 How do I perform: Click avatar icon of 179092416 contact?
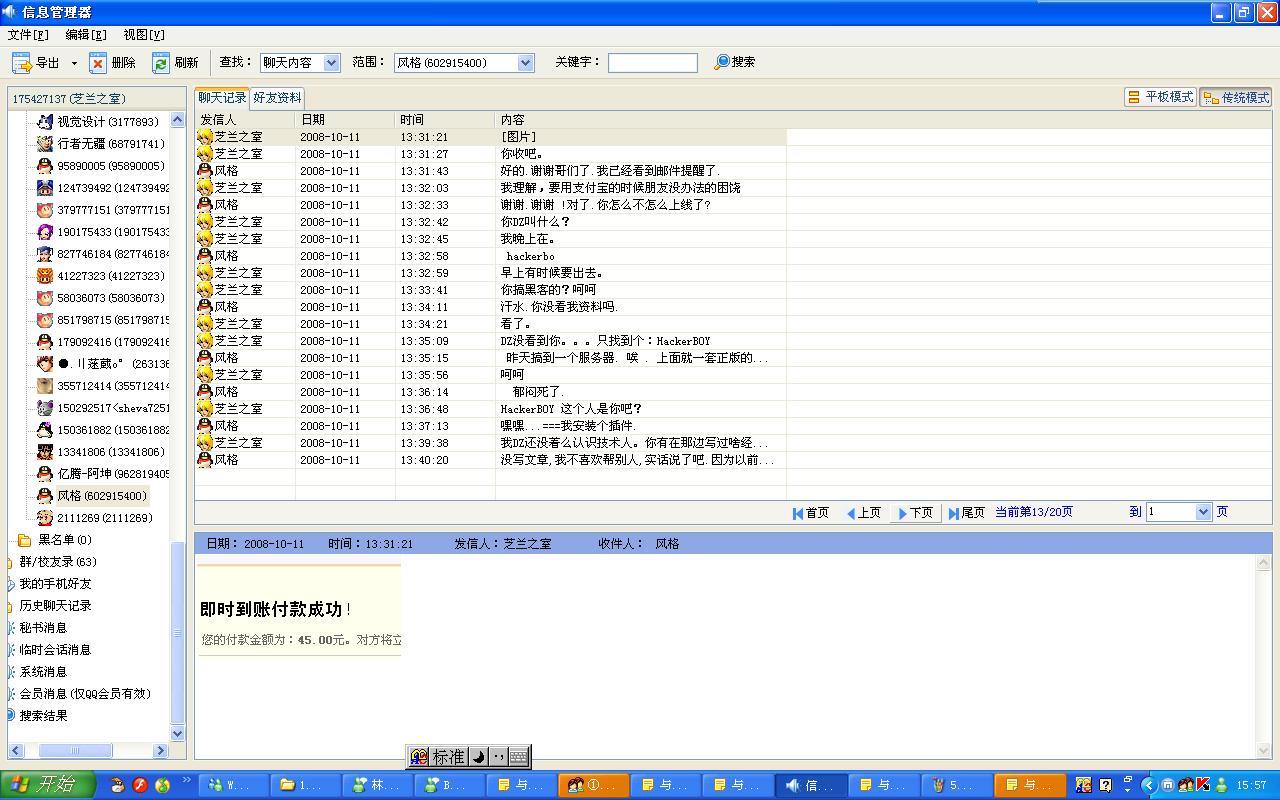coord(44,342)
